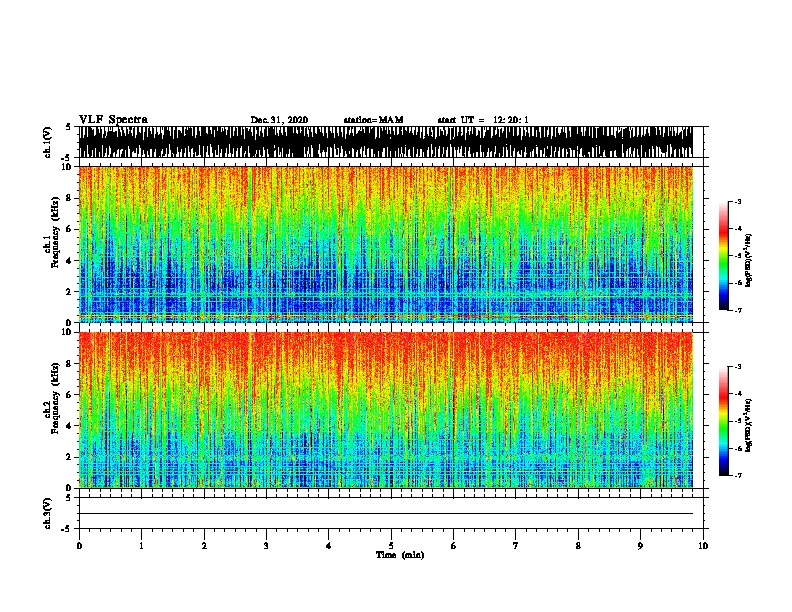792x612 pixels.
Task: Select the "Dec. 31, 2020" date label
Action: [279, 120]
